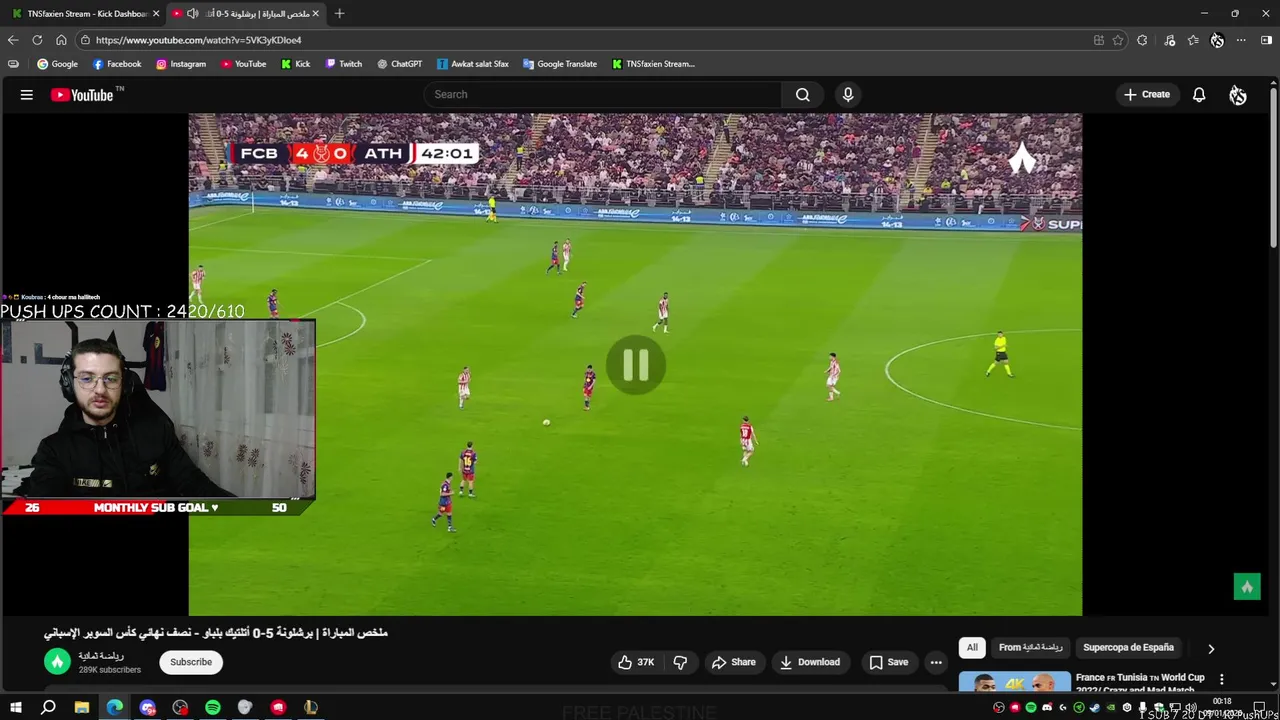
Task: Open the media control music icon
Action: coord(1169,40)
